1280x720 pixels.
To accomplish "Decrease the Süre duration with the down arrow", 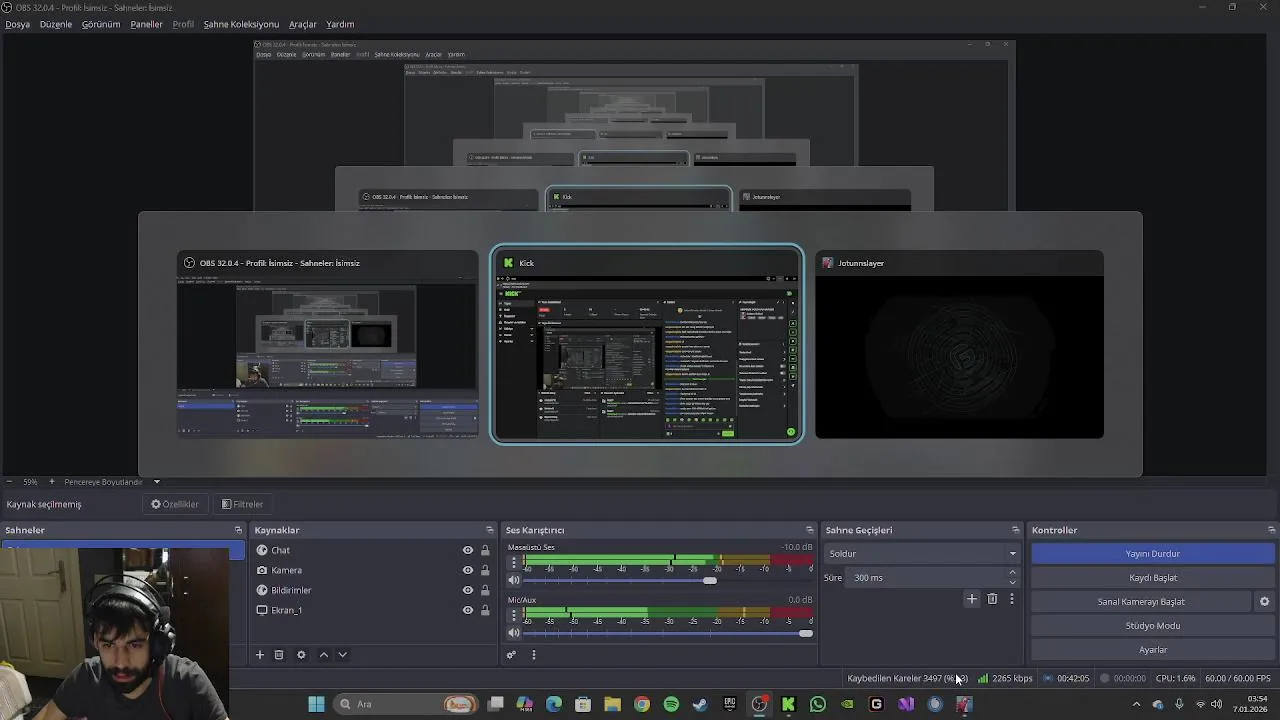I will coord(1012,582).
